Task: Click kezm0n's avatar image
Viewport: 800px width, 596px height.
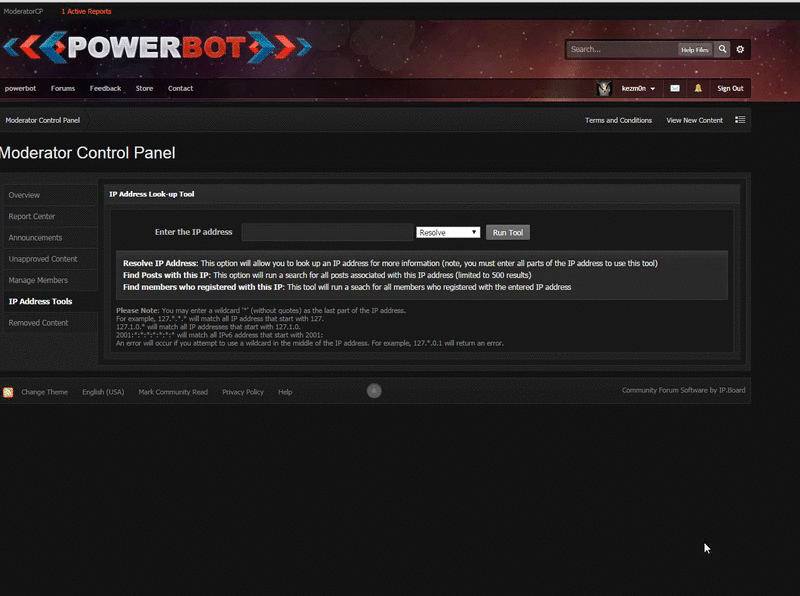Action: pyautogui.click(x=604, y=88)
